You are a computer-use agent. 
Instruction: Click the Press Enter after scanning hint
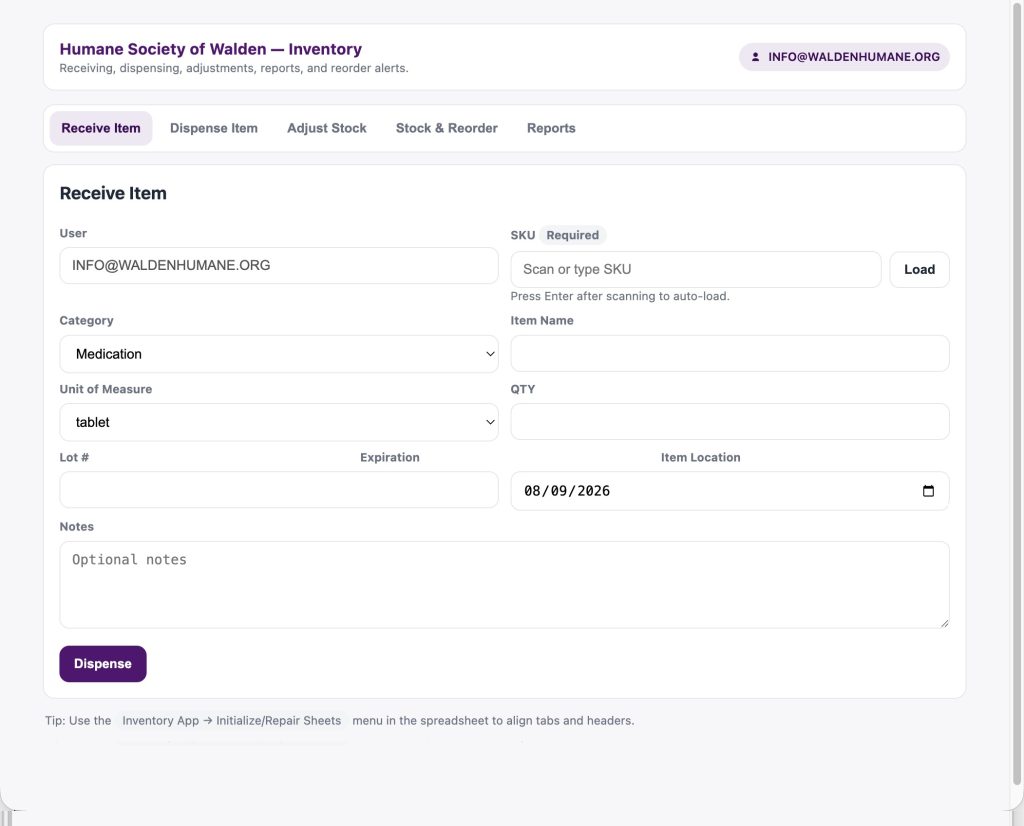(x=620, y=296)
